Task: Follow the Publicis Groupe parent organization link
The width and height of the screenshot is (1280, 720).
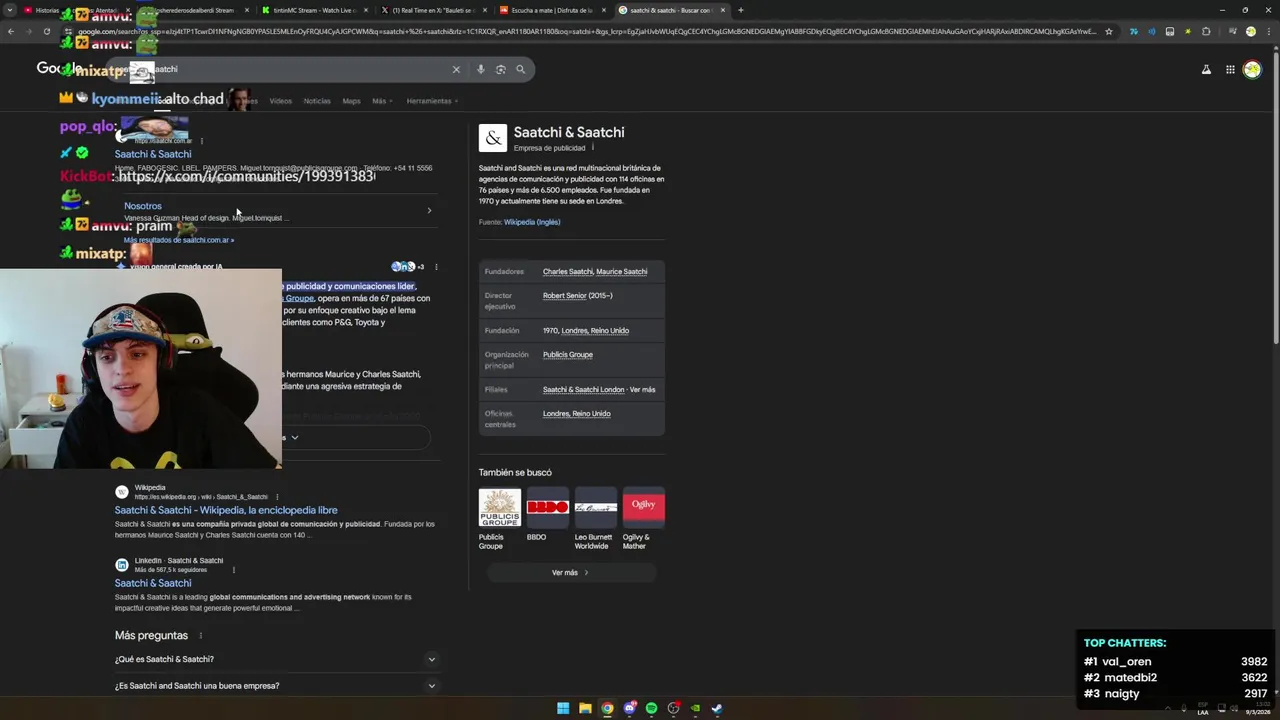Action: [x=568, y=355]
